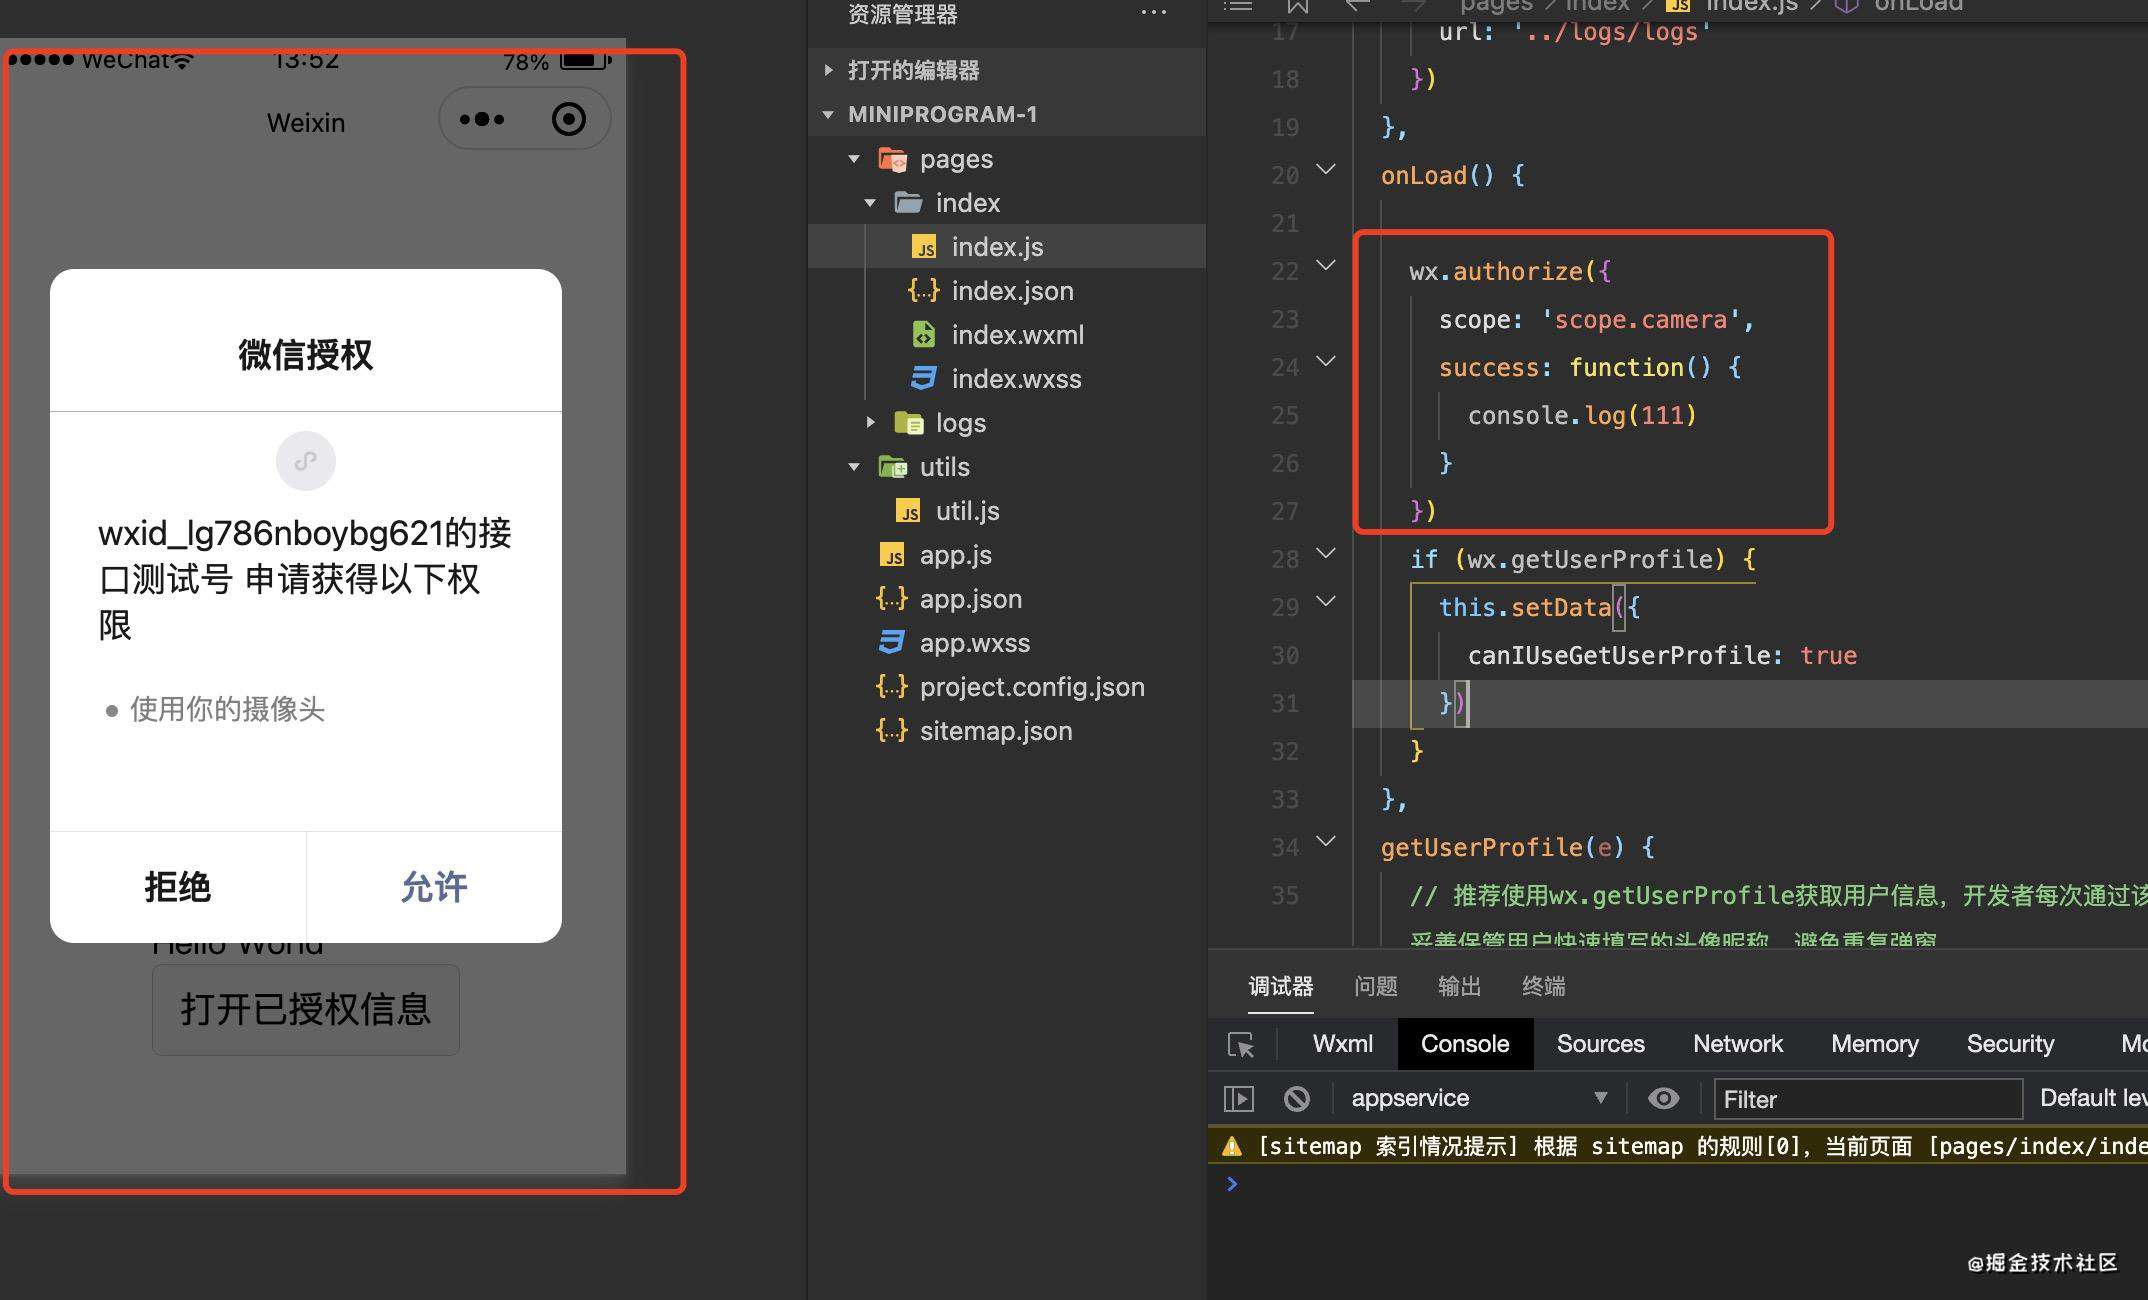Screen dimensions: 2148x1300
Task: Open the Memory devtools tab
Action: coord(1875,1044)
